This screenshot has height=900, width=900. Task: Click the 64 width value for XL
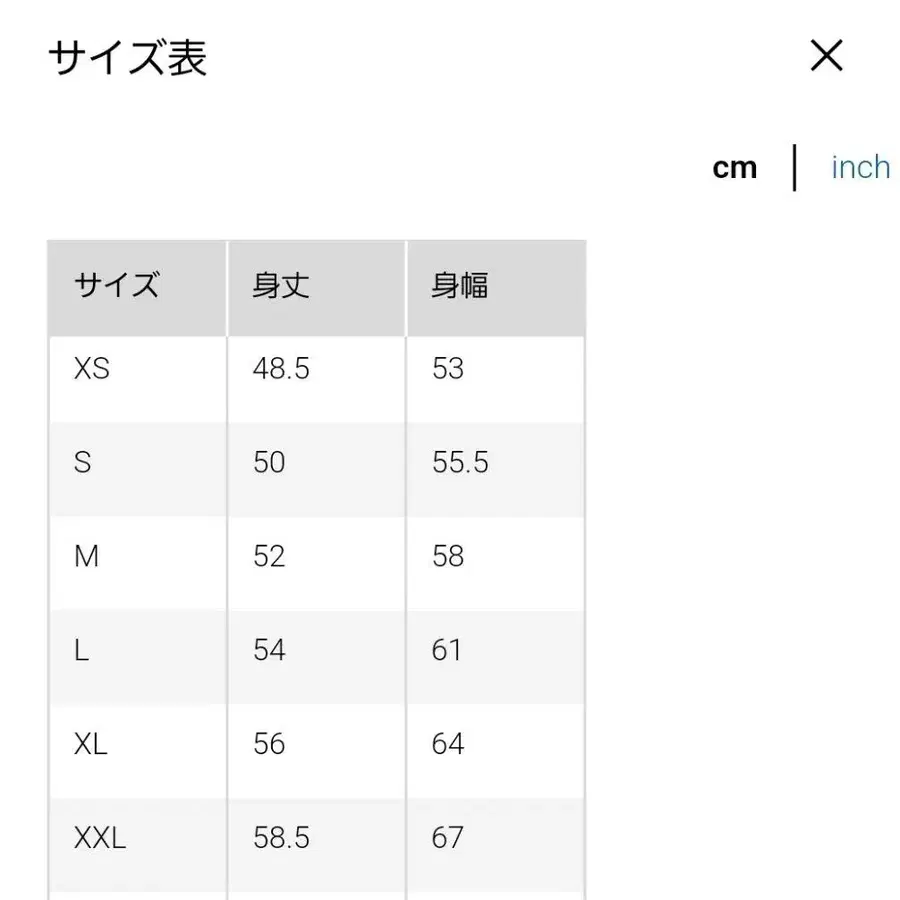tap(447, 744)
